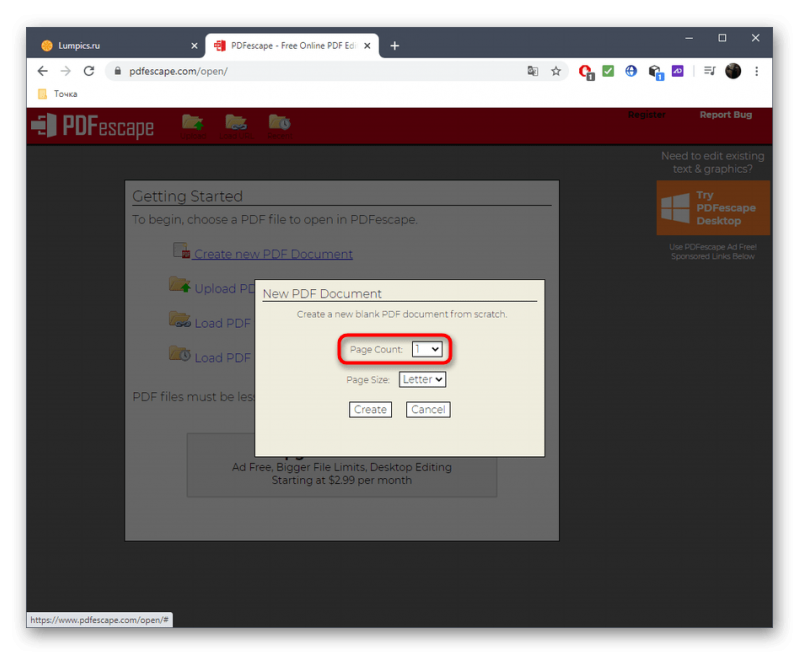Click the blue globe extension icon

point(631,71)
